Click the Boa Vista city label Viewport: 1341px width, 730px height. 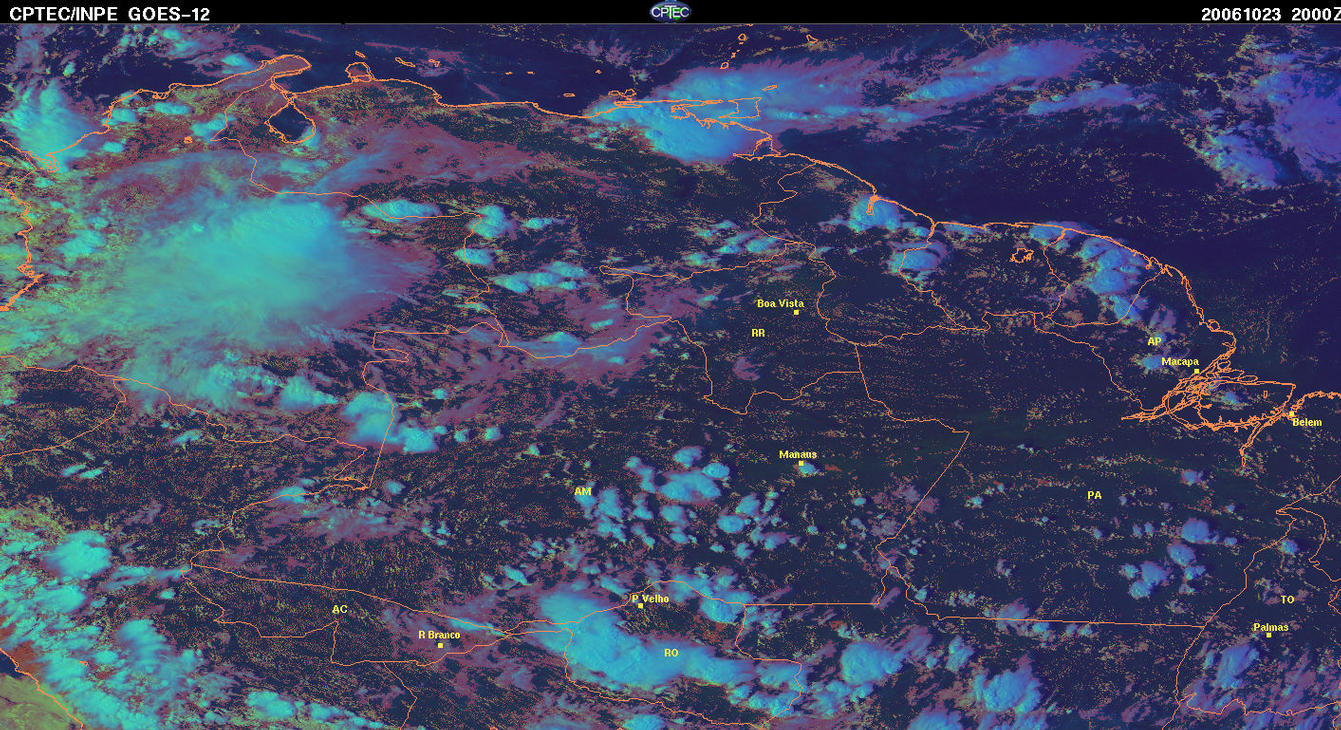pos(780,303)
